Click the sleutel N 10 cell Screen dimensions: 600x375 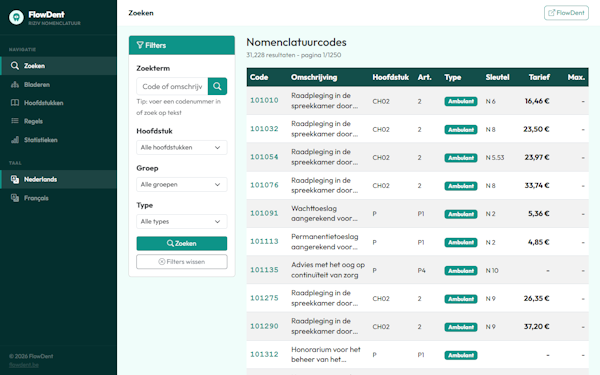pos(492,271)
